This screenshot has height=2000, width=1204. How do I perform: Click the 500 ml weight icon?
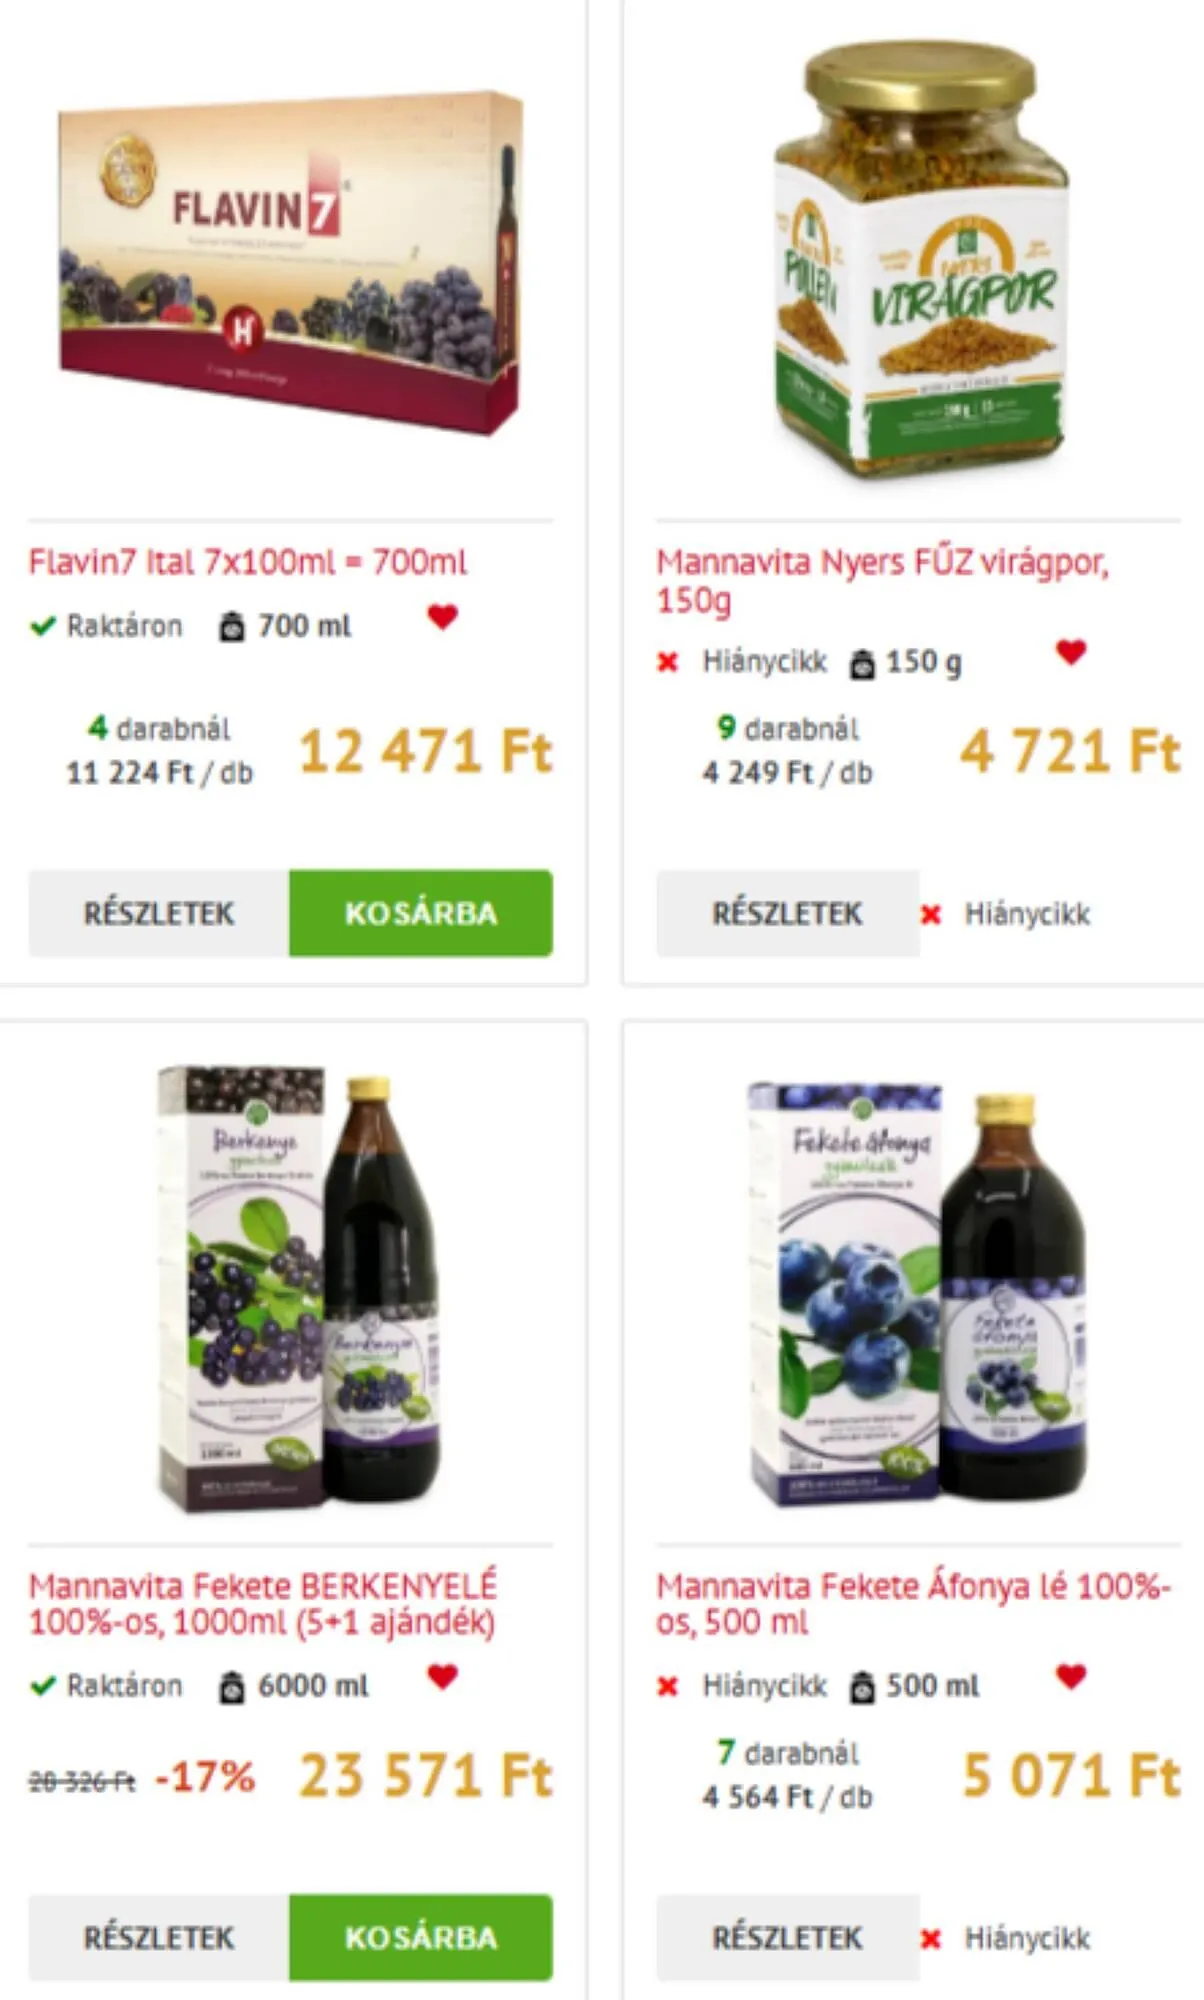[x=862, y=1687]
